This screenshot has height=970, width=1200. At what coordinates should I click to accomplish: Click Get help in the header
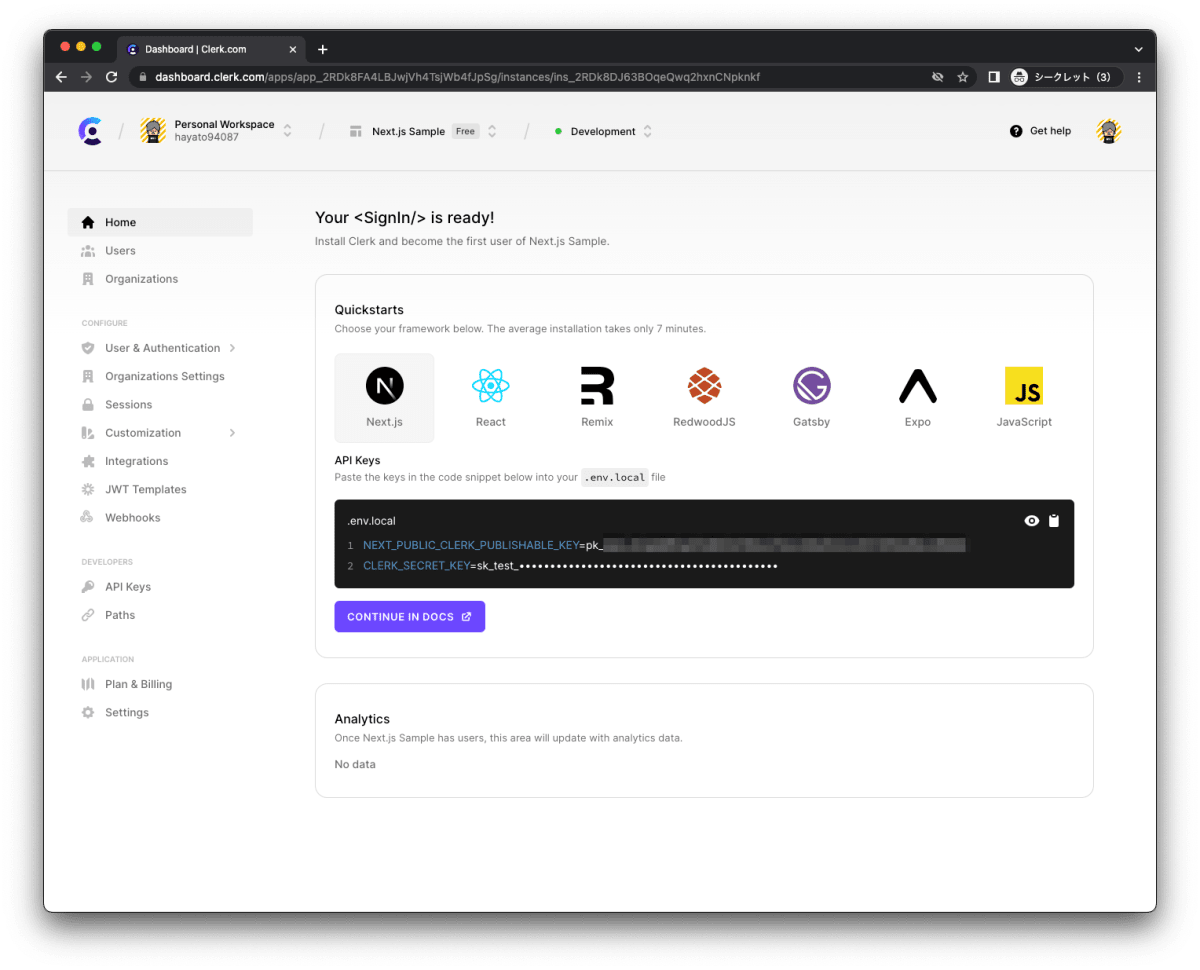[1040, 131]
